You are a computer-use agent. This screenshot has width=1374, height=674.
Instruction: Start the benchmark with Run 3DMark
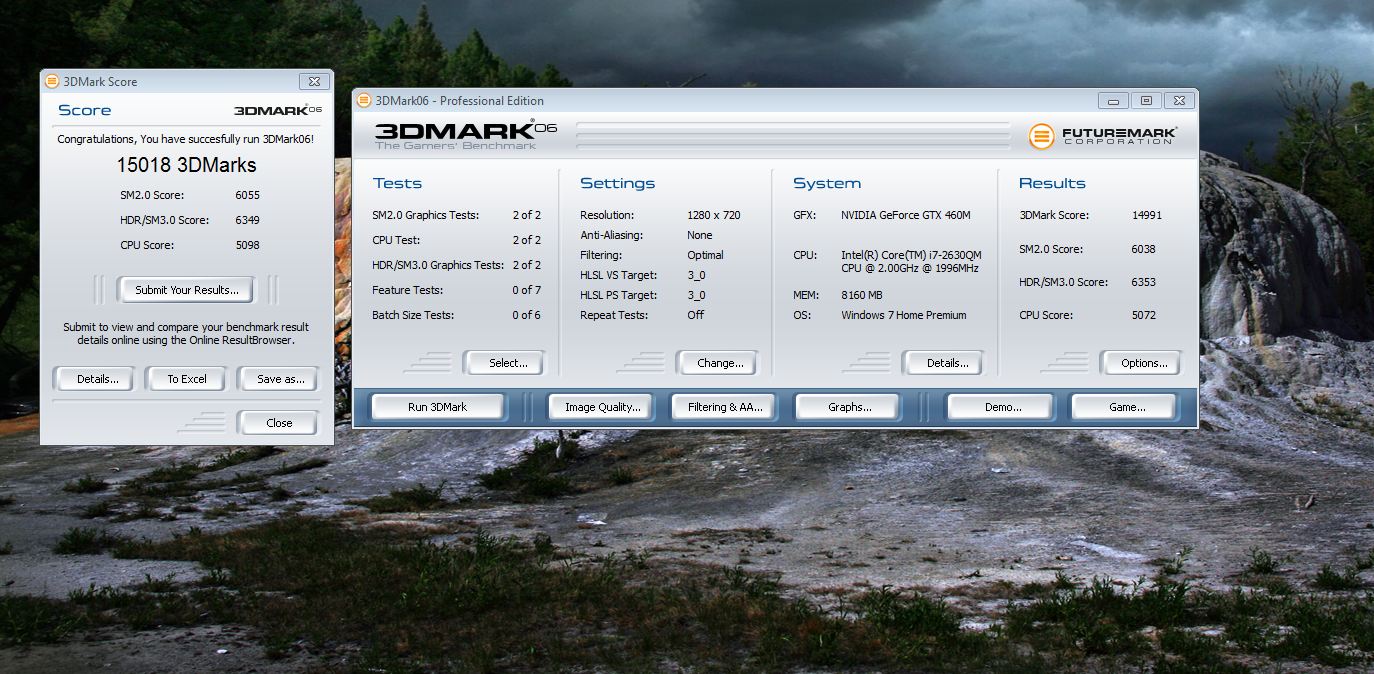coord(437,407)
